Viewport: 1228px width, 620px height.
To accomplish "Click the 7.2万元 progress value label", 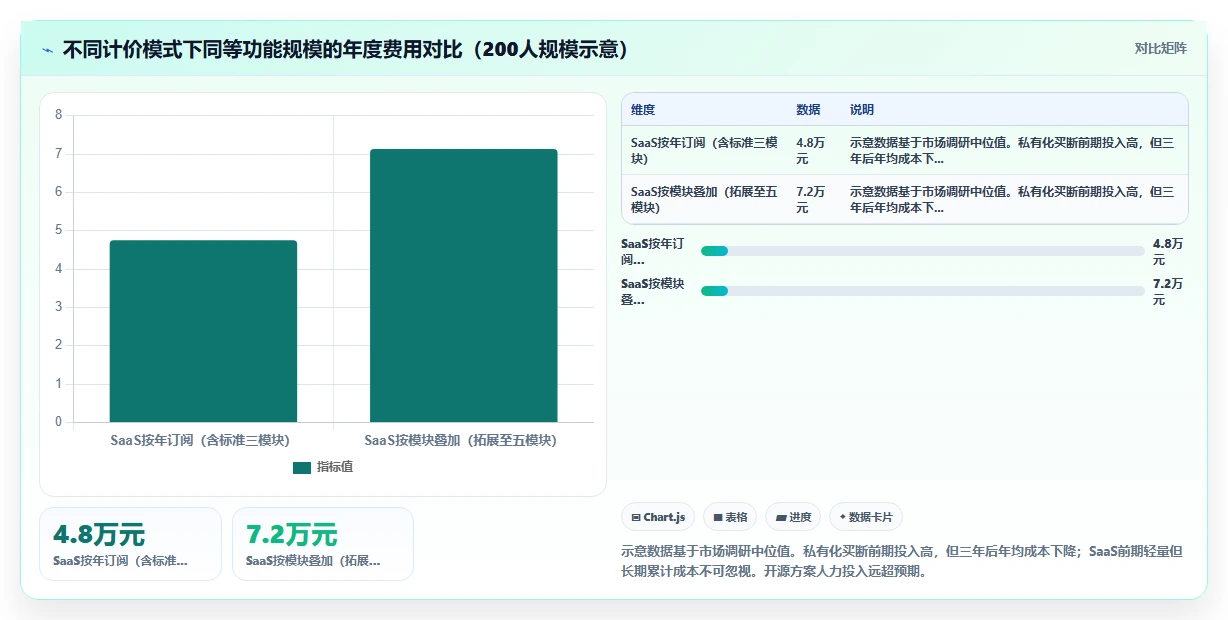I will click(1167, 291).
